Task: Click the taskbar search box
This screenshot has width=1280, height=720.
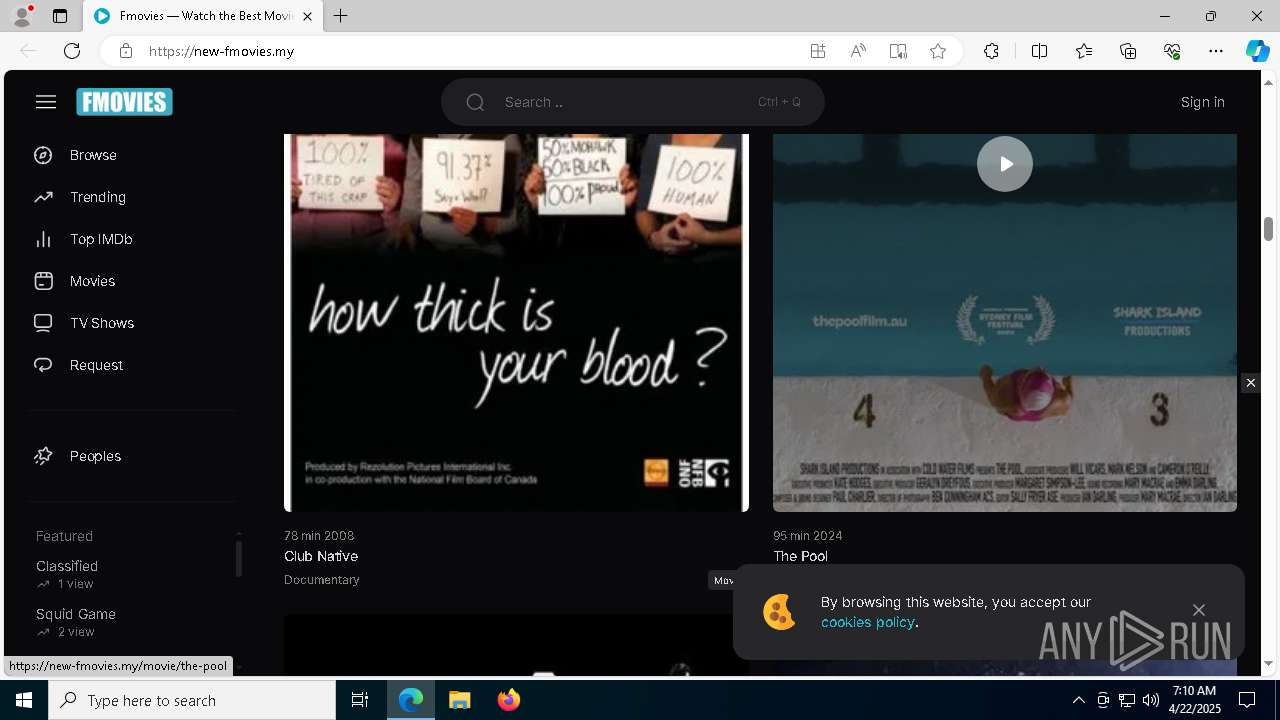Action: (x=192, y=700)
